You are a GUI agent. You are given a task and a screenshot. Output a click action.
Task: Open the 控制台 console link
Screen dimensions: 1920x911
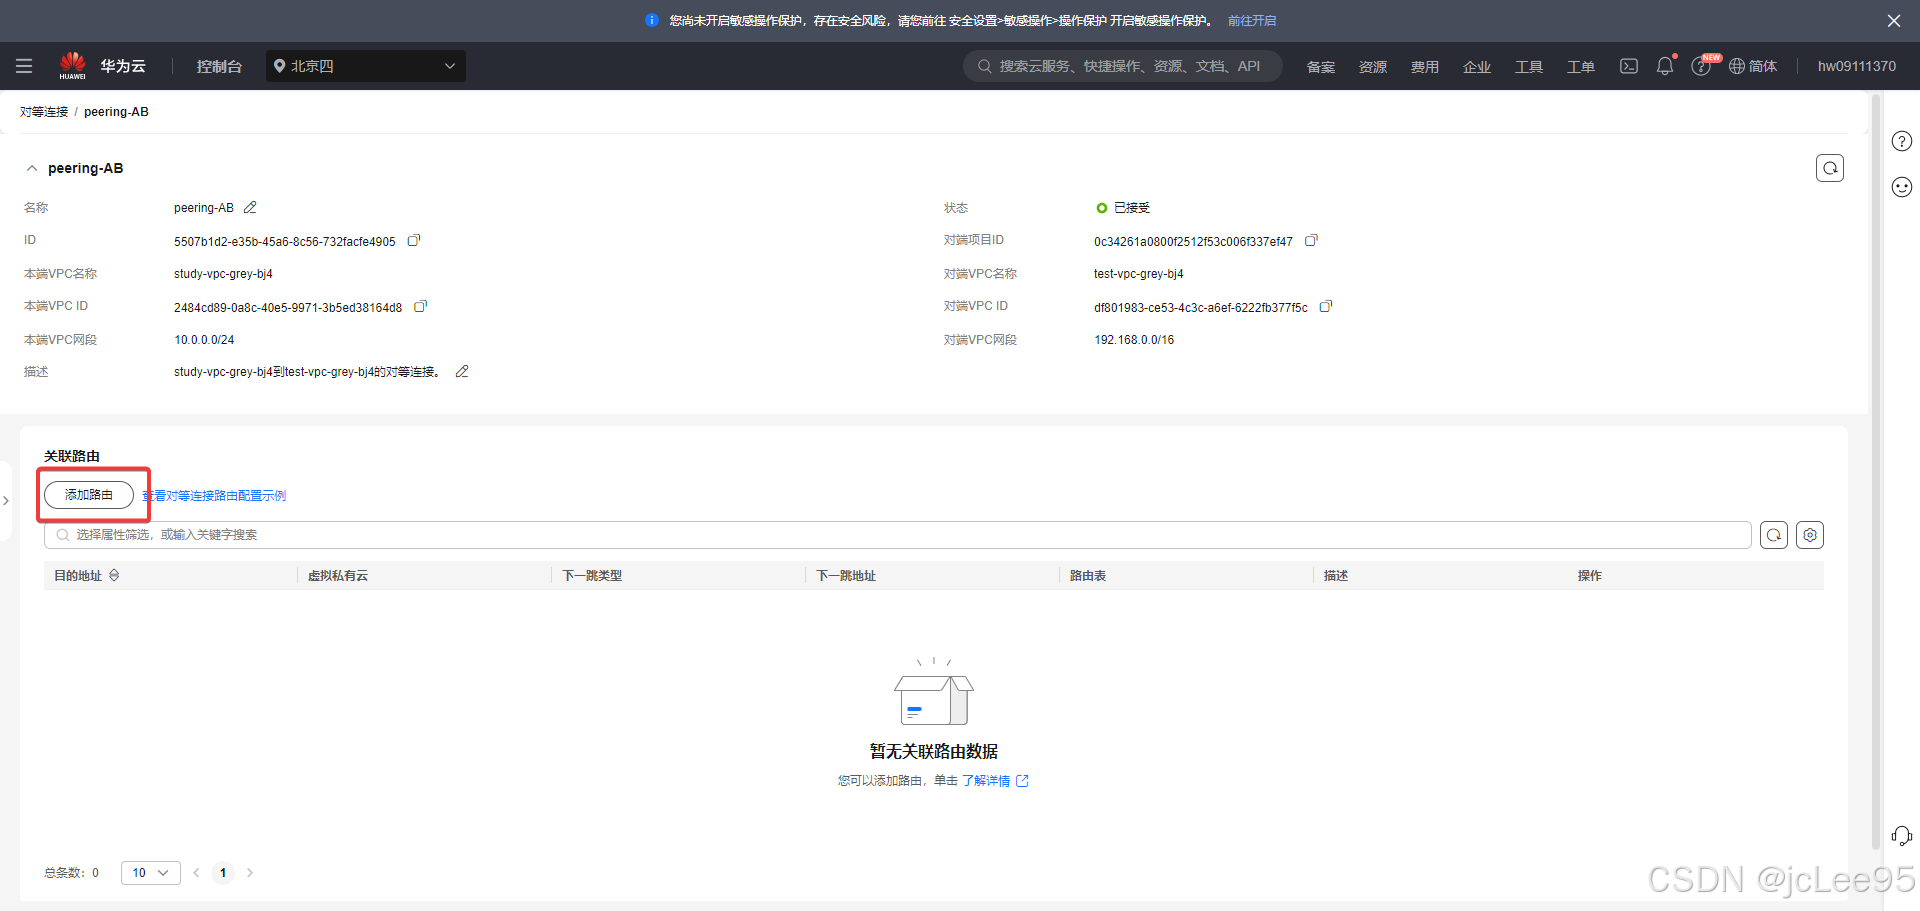(x=219, y=66)
